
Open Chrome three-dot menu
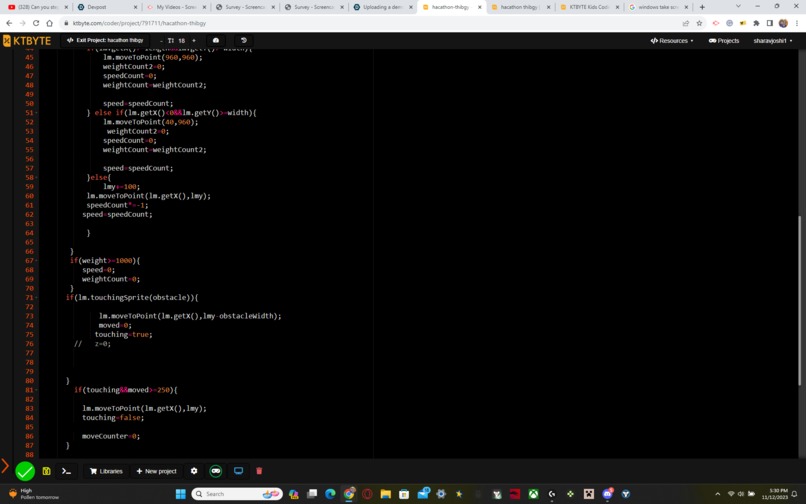pyautogui.click(x=797, y=23)
